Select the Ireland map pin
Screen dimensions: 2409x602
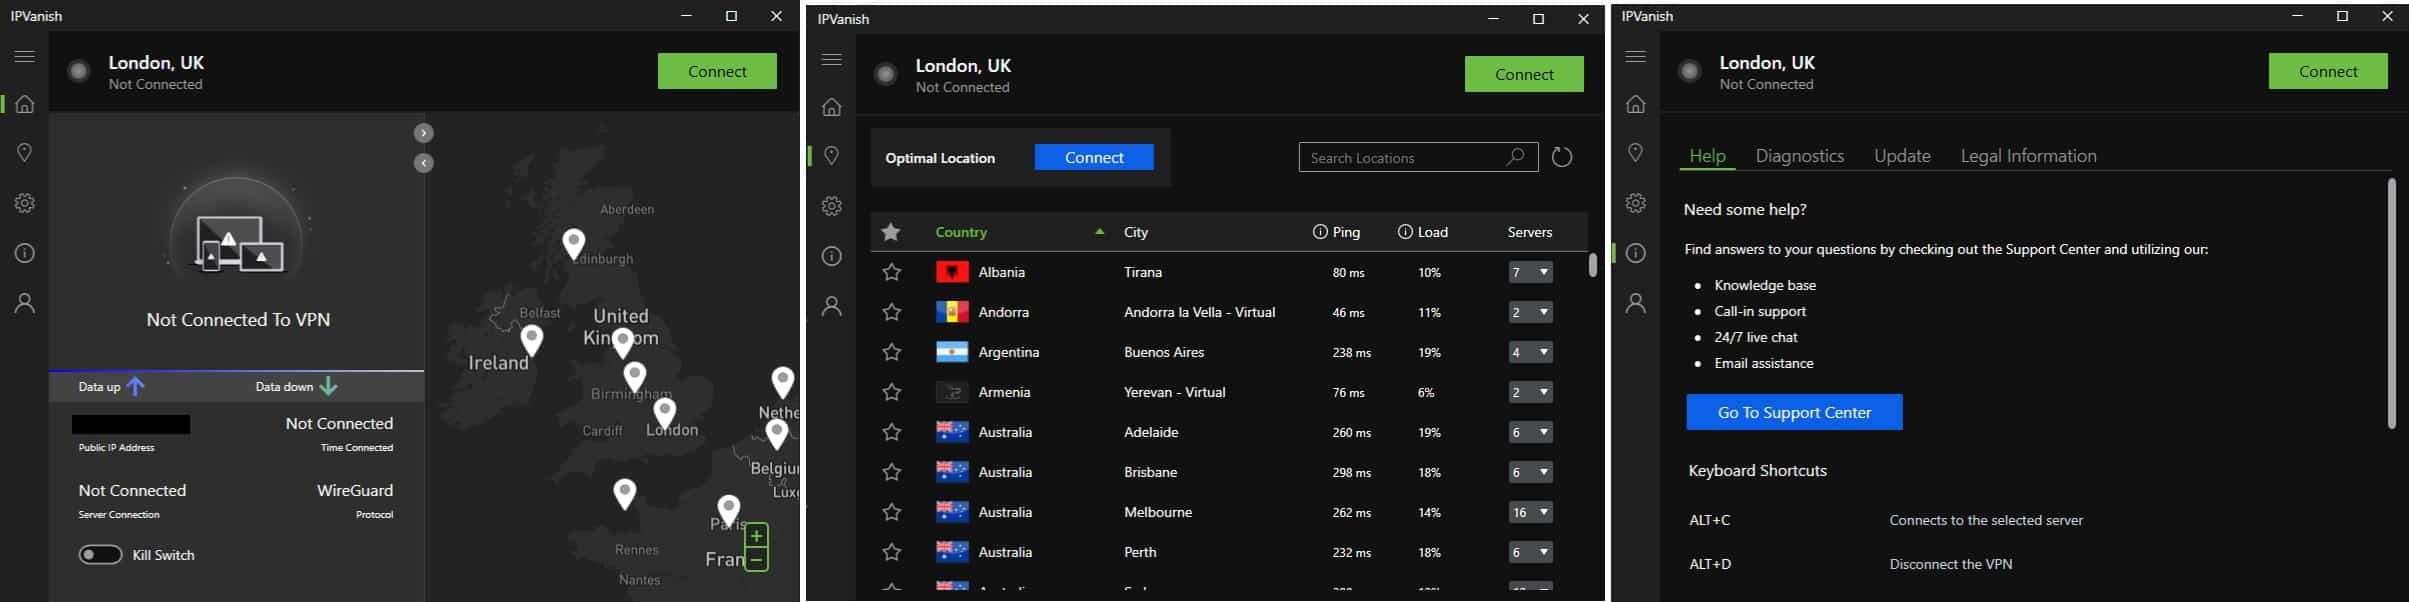click(x=532, y=341)
